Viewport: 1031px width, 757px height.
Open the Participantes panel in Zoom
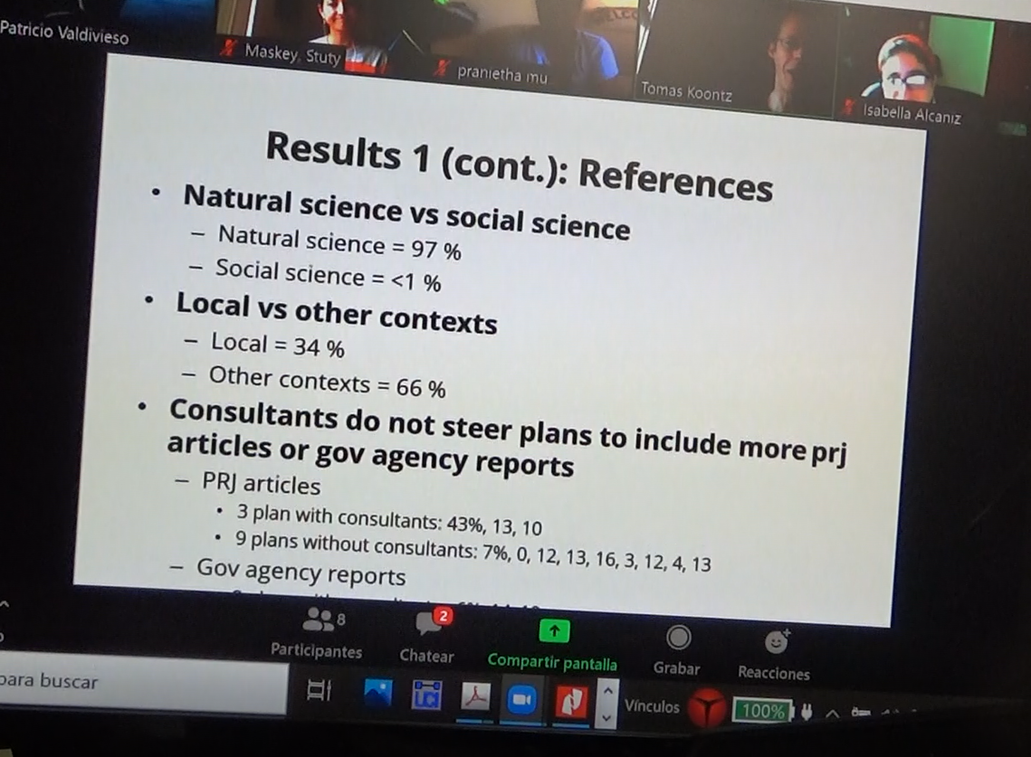[x=318, y=634]
